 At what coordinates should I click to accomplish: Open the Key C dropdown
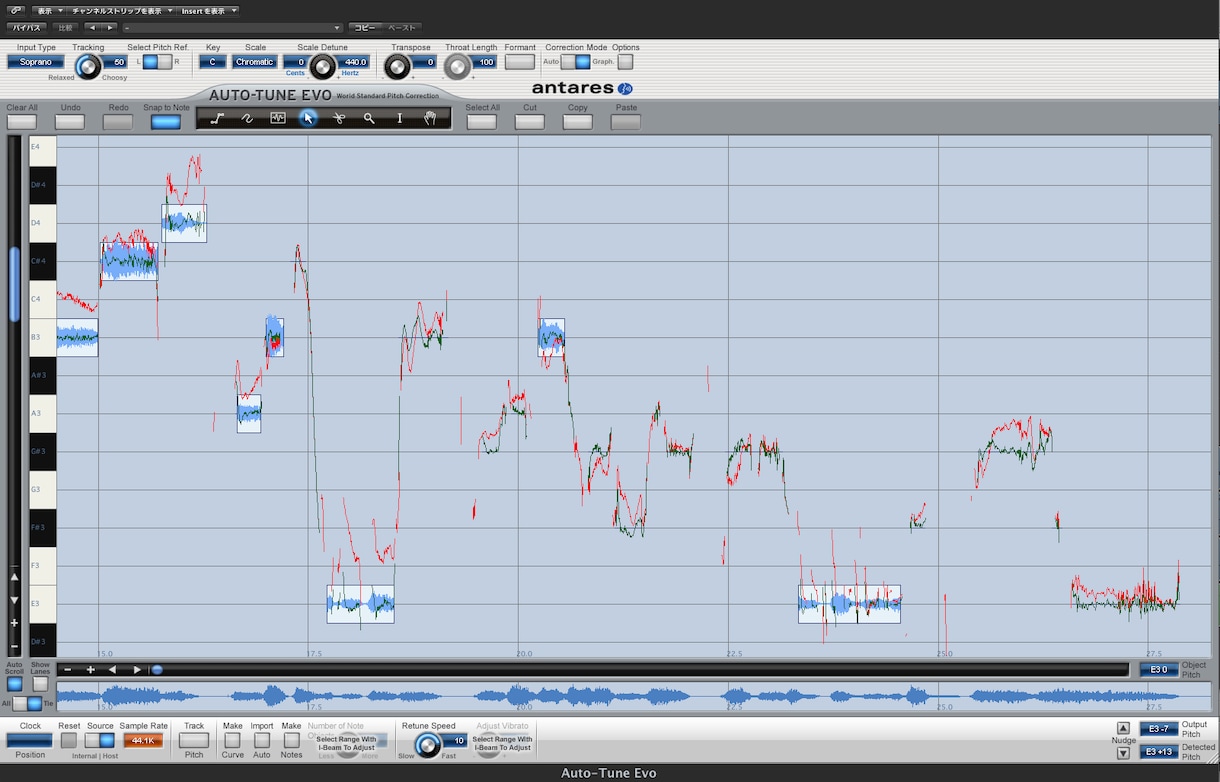[213, 62]
